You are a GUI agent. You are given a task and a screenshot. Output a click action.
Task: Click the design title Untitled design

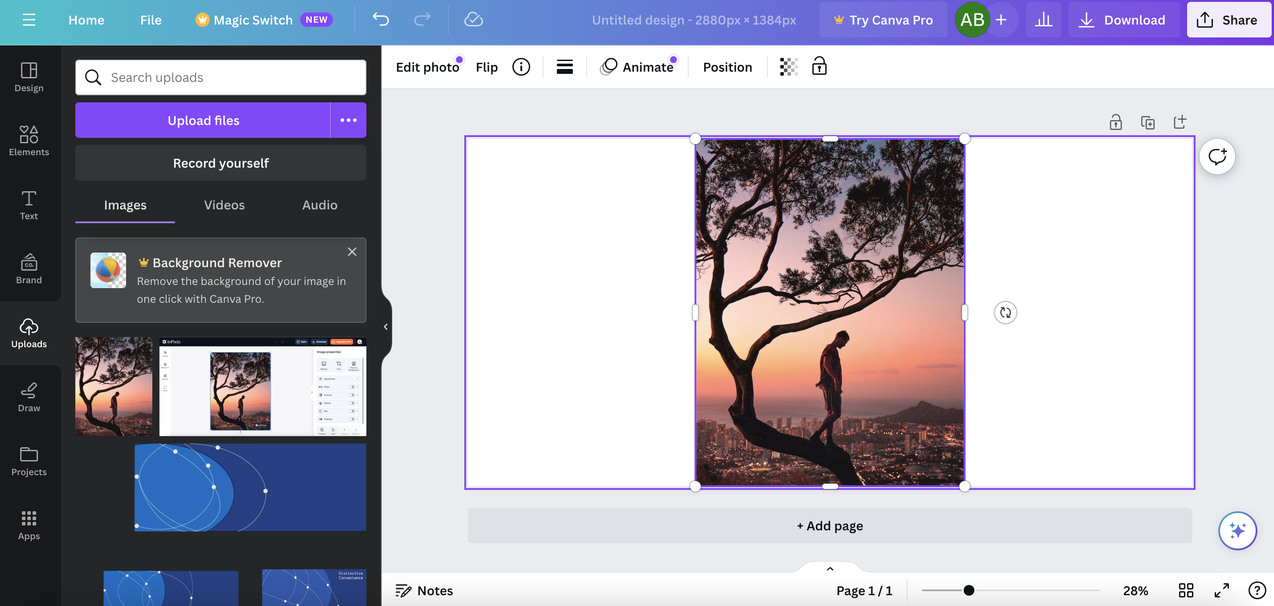point(694,20)
